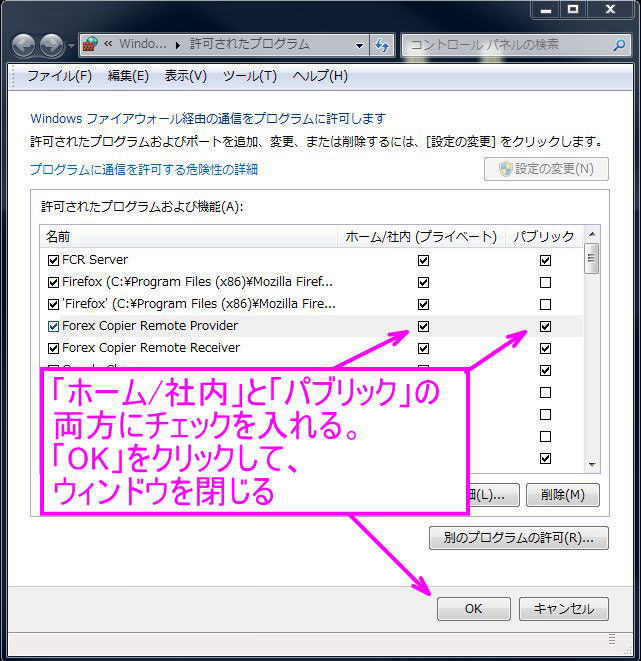Toggle the FCR Server name checkbox

pyautogui.click(x=53, y=260)
